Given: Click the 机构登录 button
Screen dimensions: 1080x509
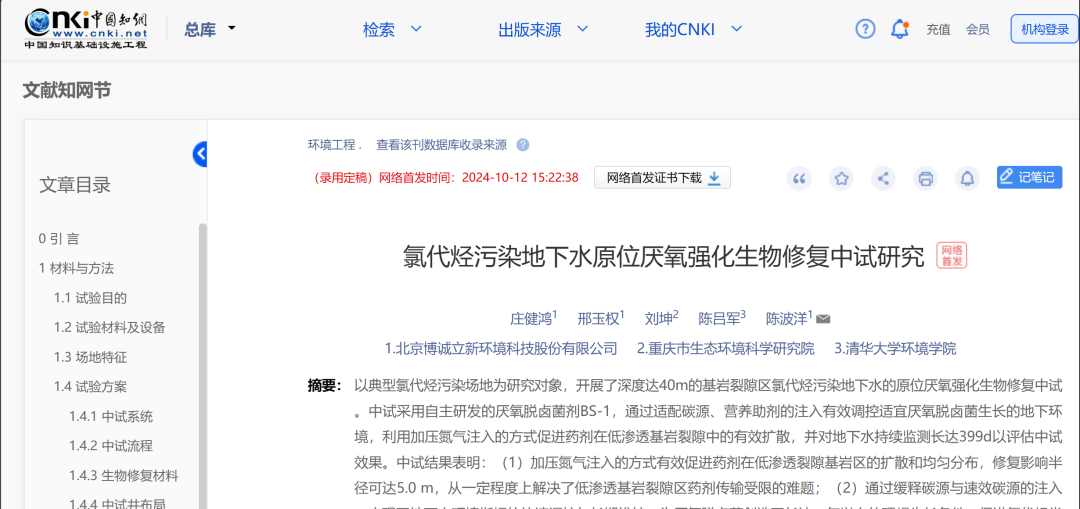Looking at the screenshot, I should (x=1044, y=29).
